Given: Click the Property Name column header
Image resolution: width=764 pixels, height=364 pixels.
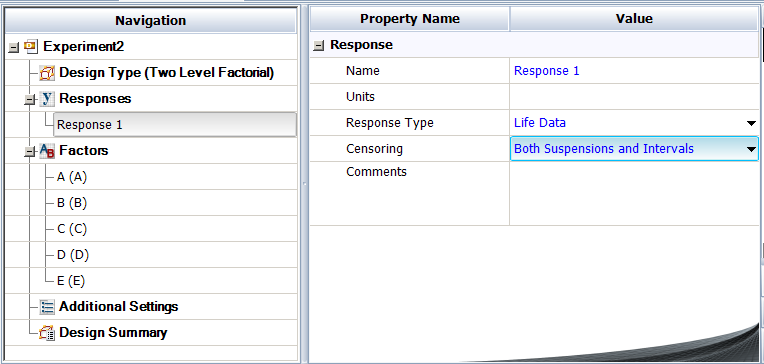Looking at the screenshot, I should pos(410,19).
